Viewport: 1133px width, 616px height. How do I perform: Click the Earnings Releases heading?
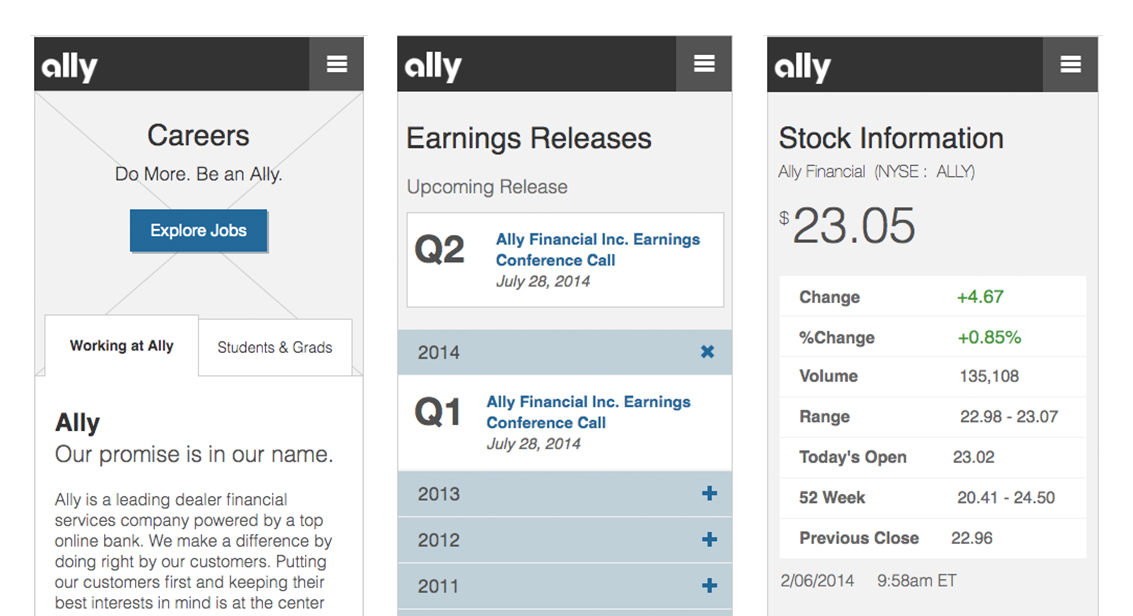(x=529, y=139)
